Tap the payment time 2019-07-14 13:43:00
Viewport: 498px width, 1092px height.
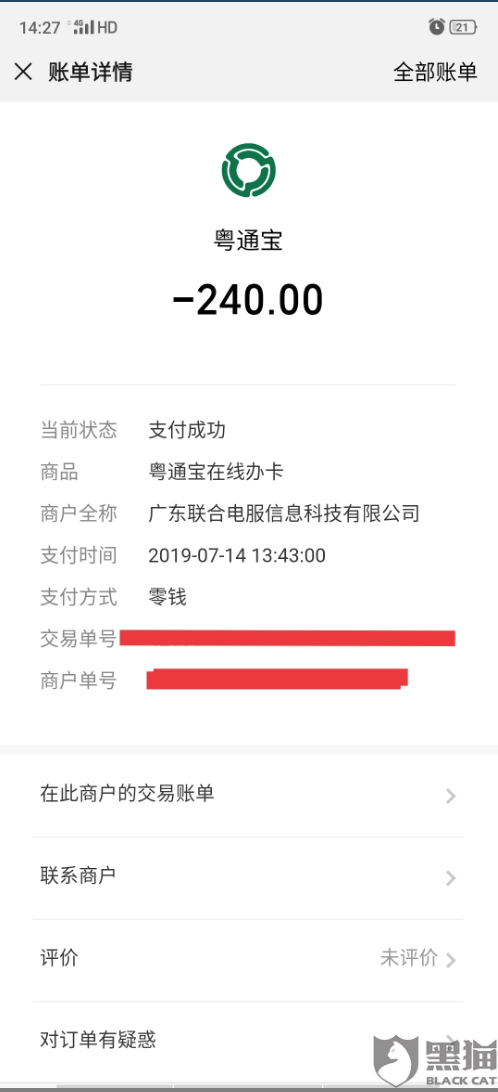pos(237,555)
